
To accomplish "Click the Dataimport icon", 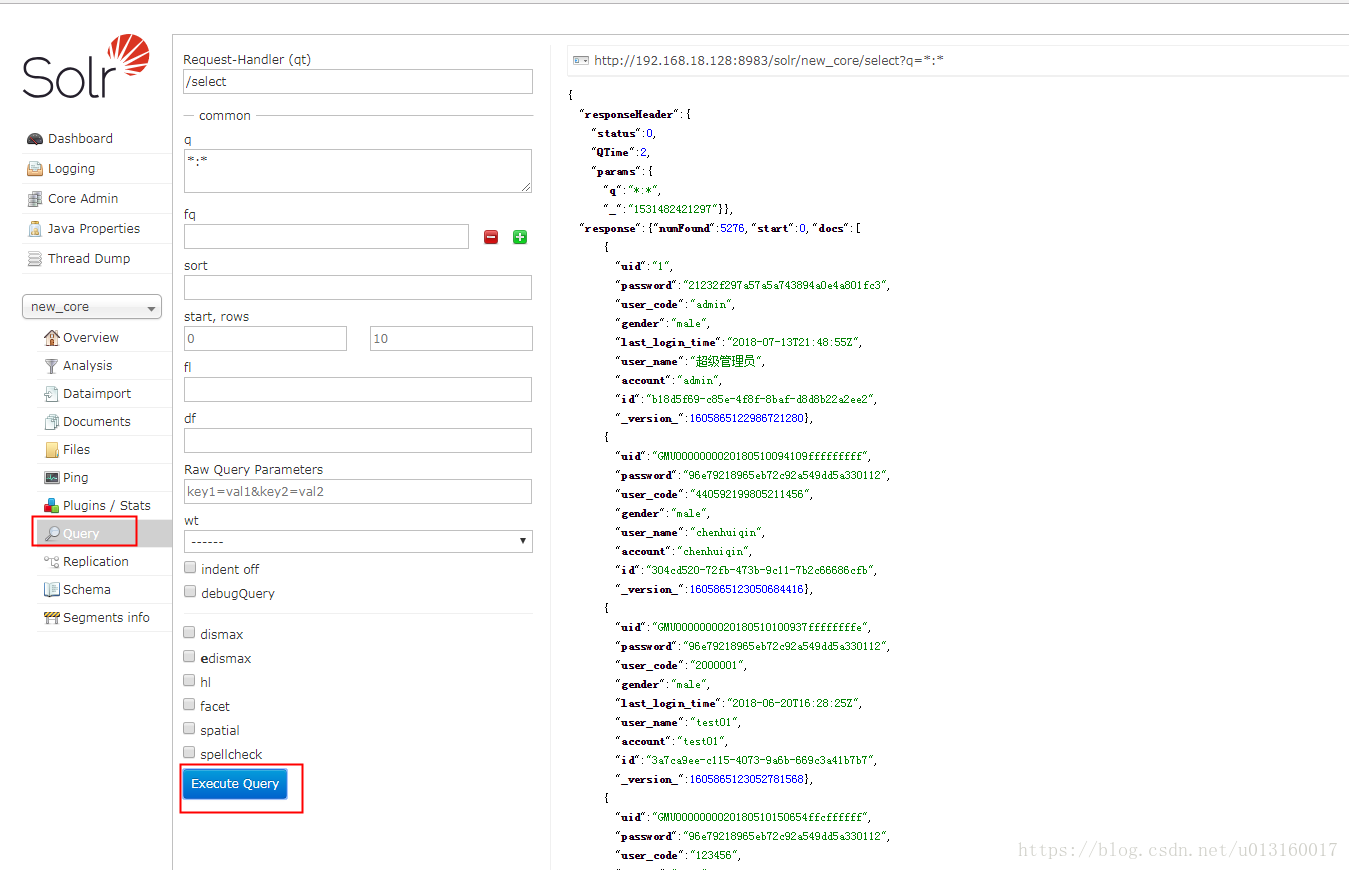I will [51, 394].
